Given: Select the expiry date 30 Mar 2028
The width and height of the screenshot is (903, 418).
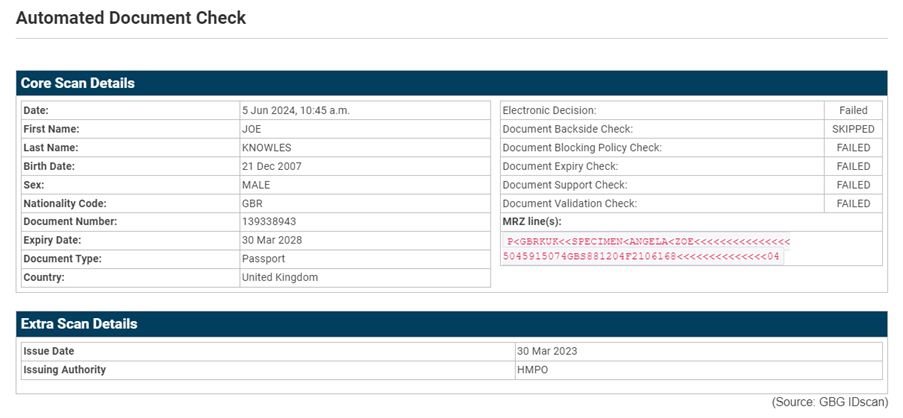Looking at the screenshot, I should pyautogui.click(x=272, y=240).
